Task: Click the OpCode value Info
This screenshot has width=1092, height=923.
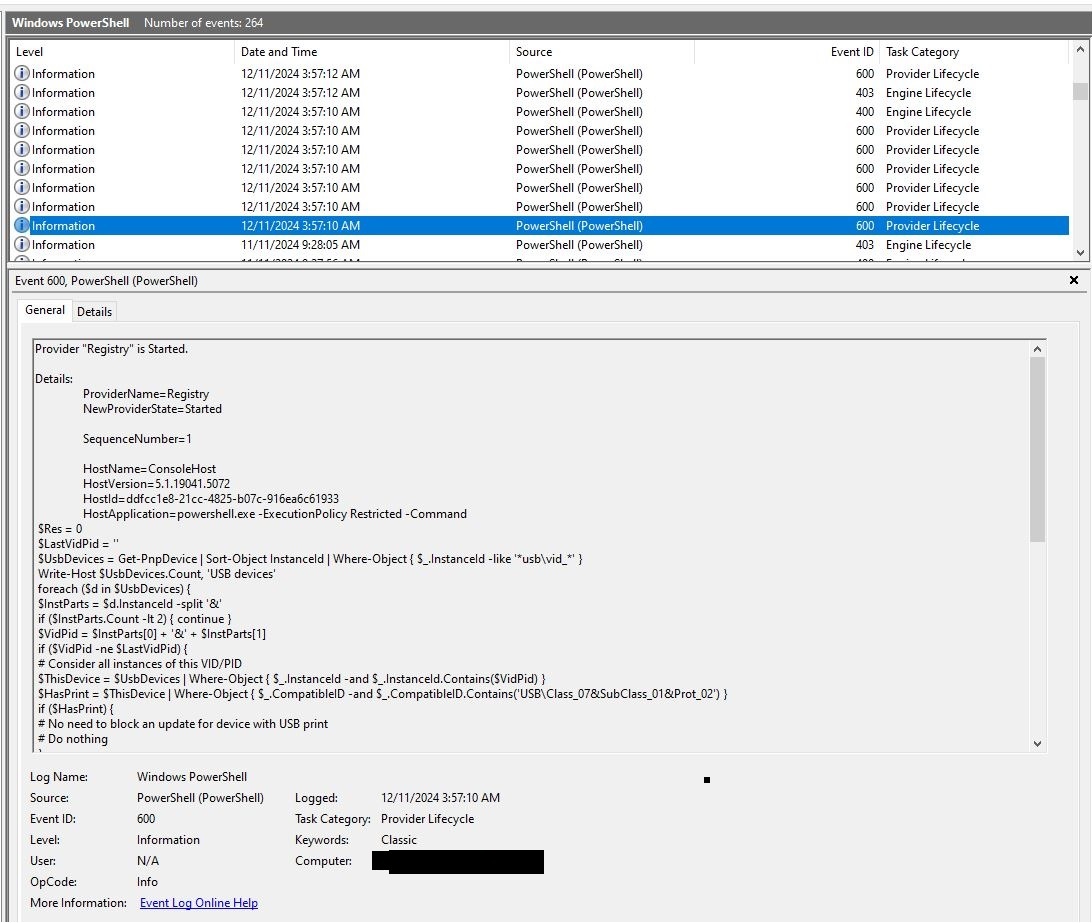Action: 147,882
